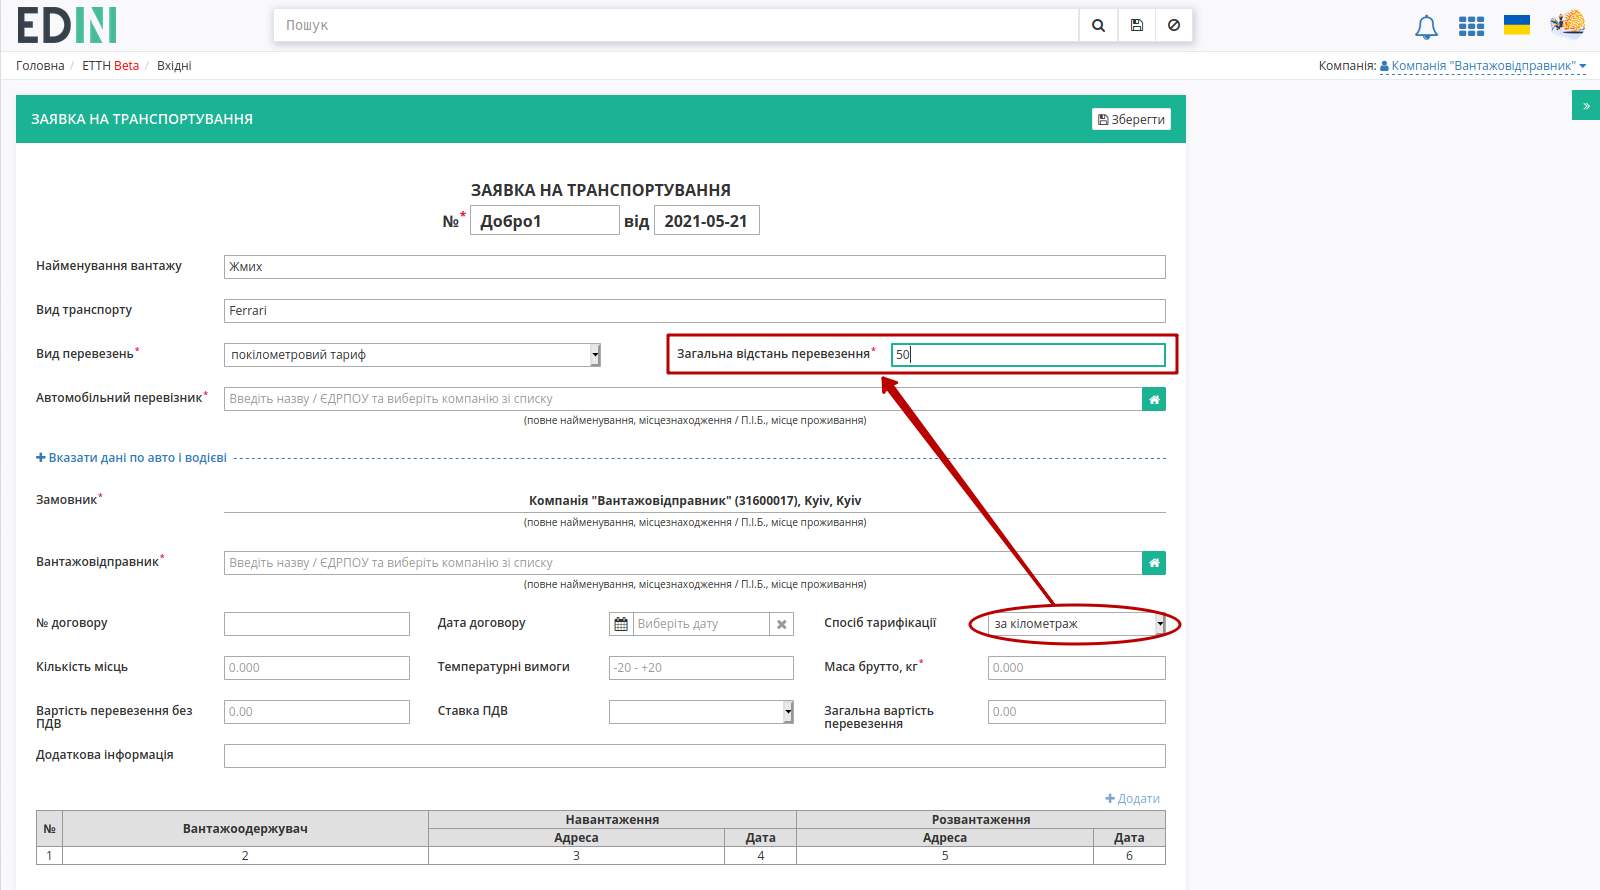Click the Зберегти button
Image resolution: width=1600 pixels, height=890 pixels.
tap(1131, 119)
